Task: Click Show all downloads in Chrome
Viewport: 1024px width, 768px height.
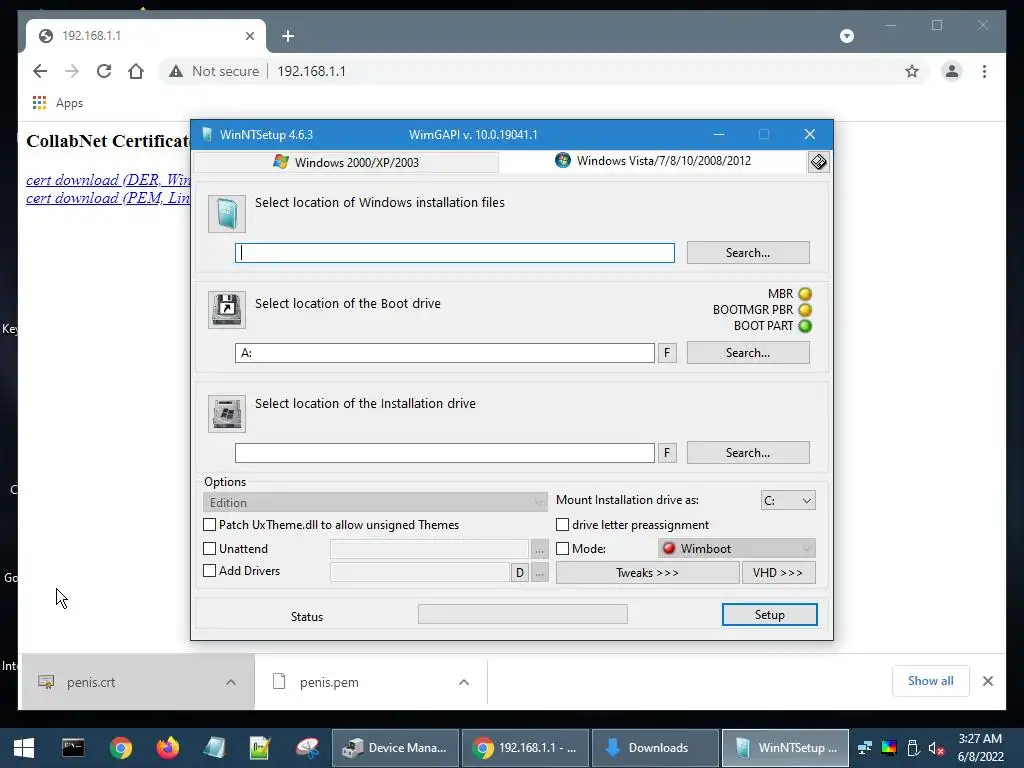Action: coord(931,681)
